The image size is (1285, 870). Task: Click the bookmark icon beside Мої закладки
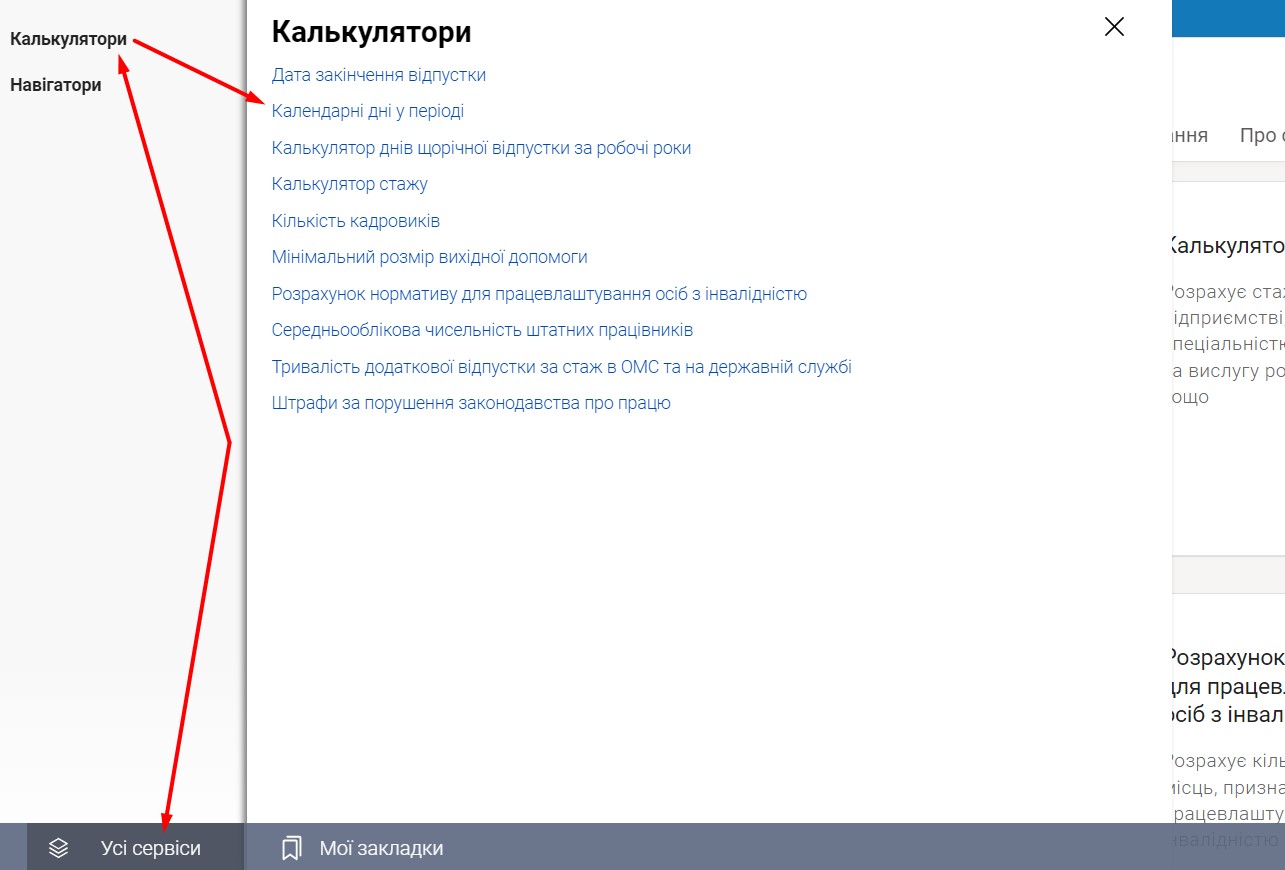click(x=291, y=848)
